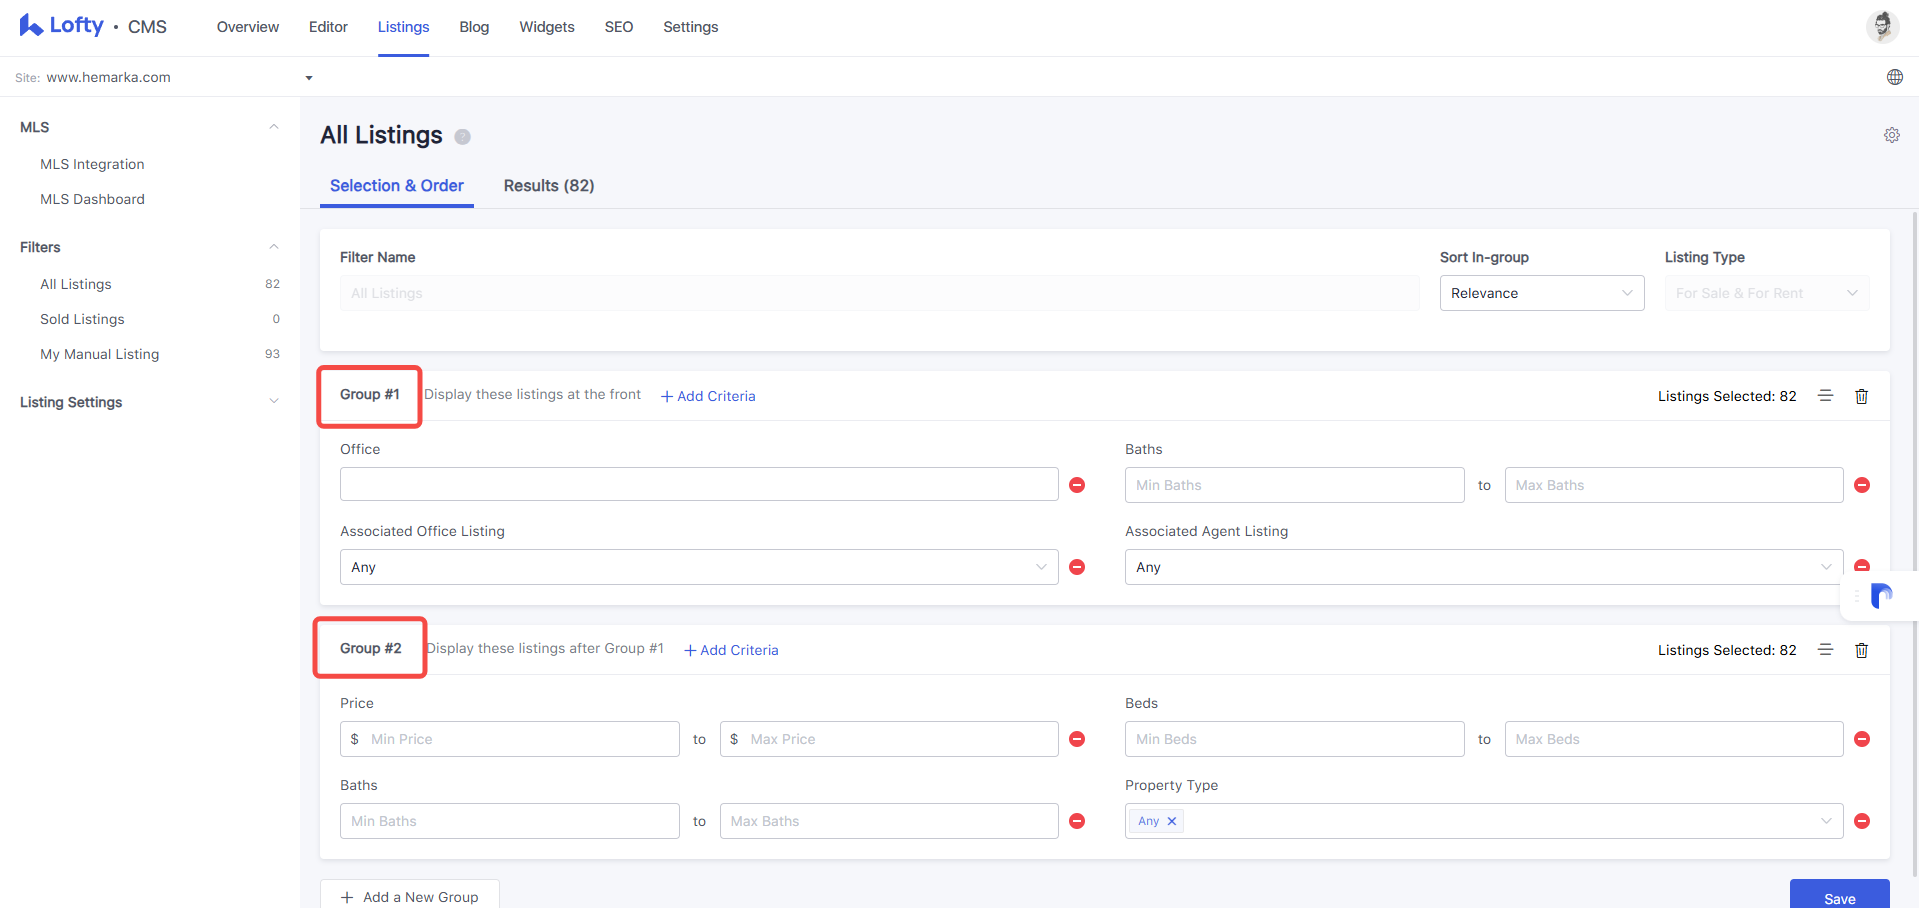Open the SEO menu
Screen dimensions: 1919x908
[x=619, y=27]
